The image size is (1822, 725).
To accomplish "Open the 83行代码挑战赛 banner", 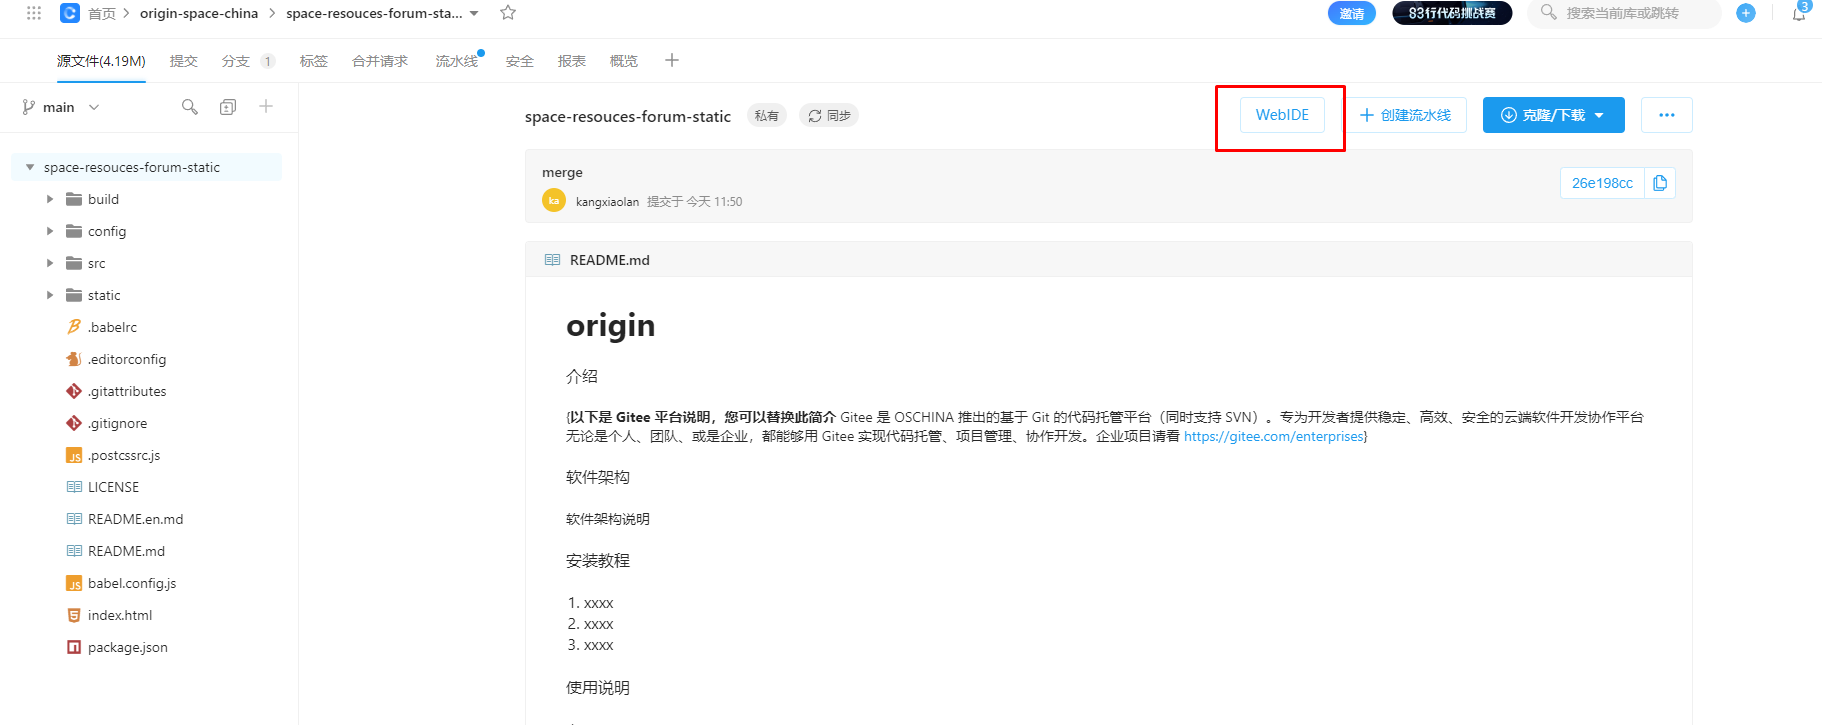I will (1452, 13).
